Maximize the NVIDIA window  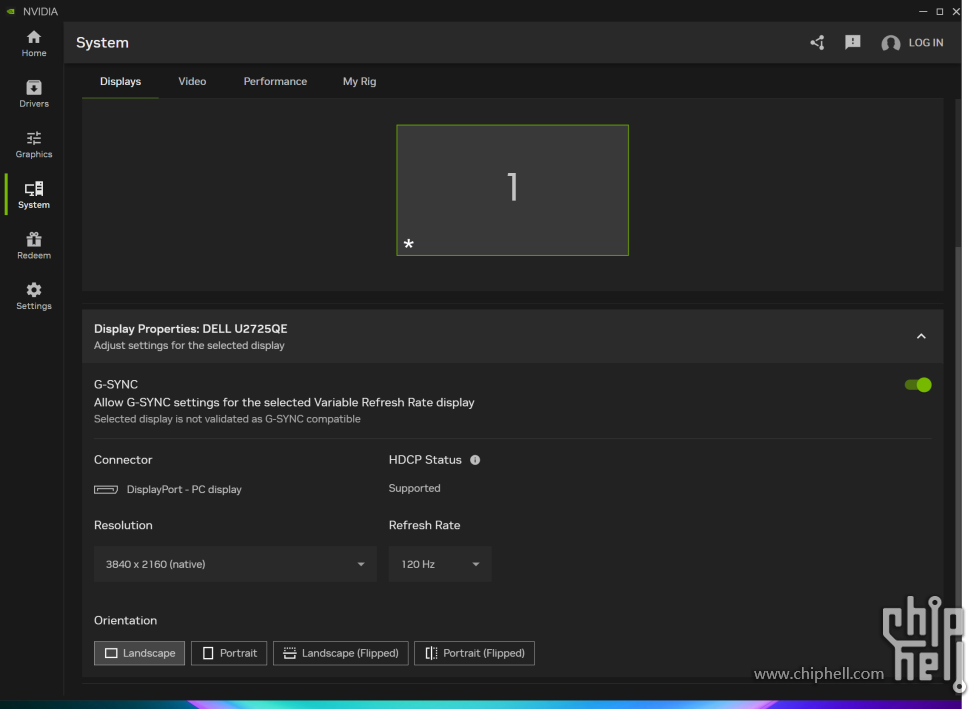tap(939, 11)
